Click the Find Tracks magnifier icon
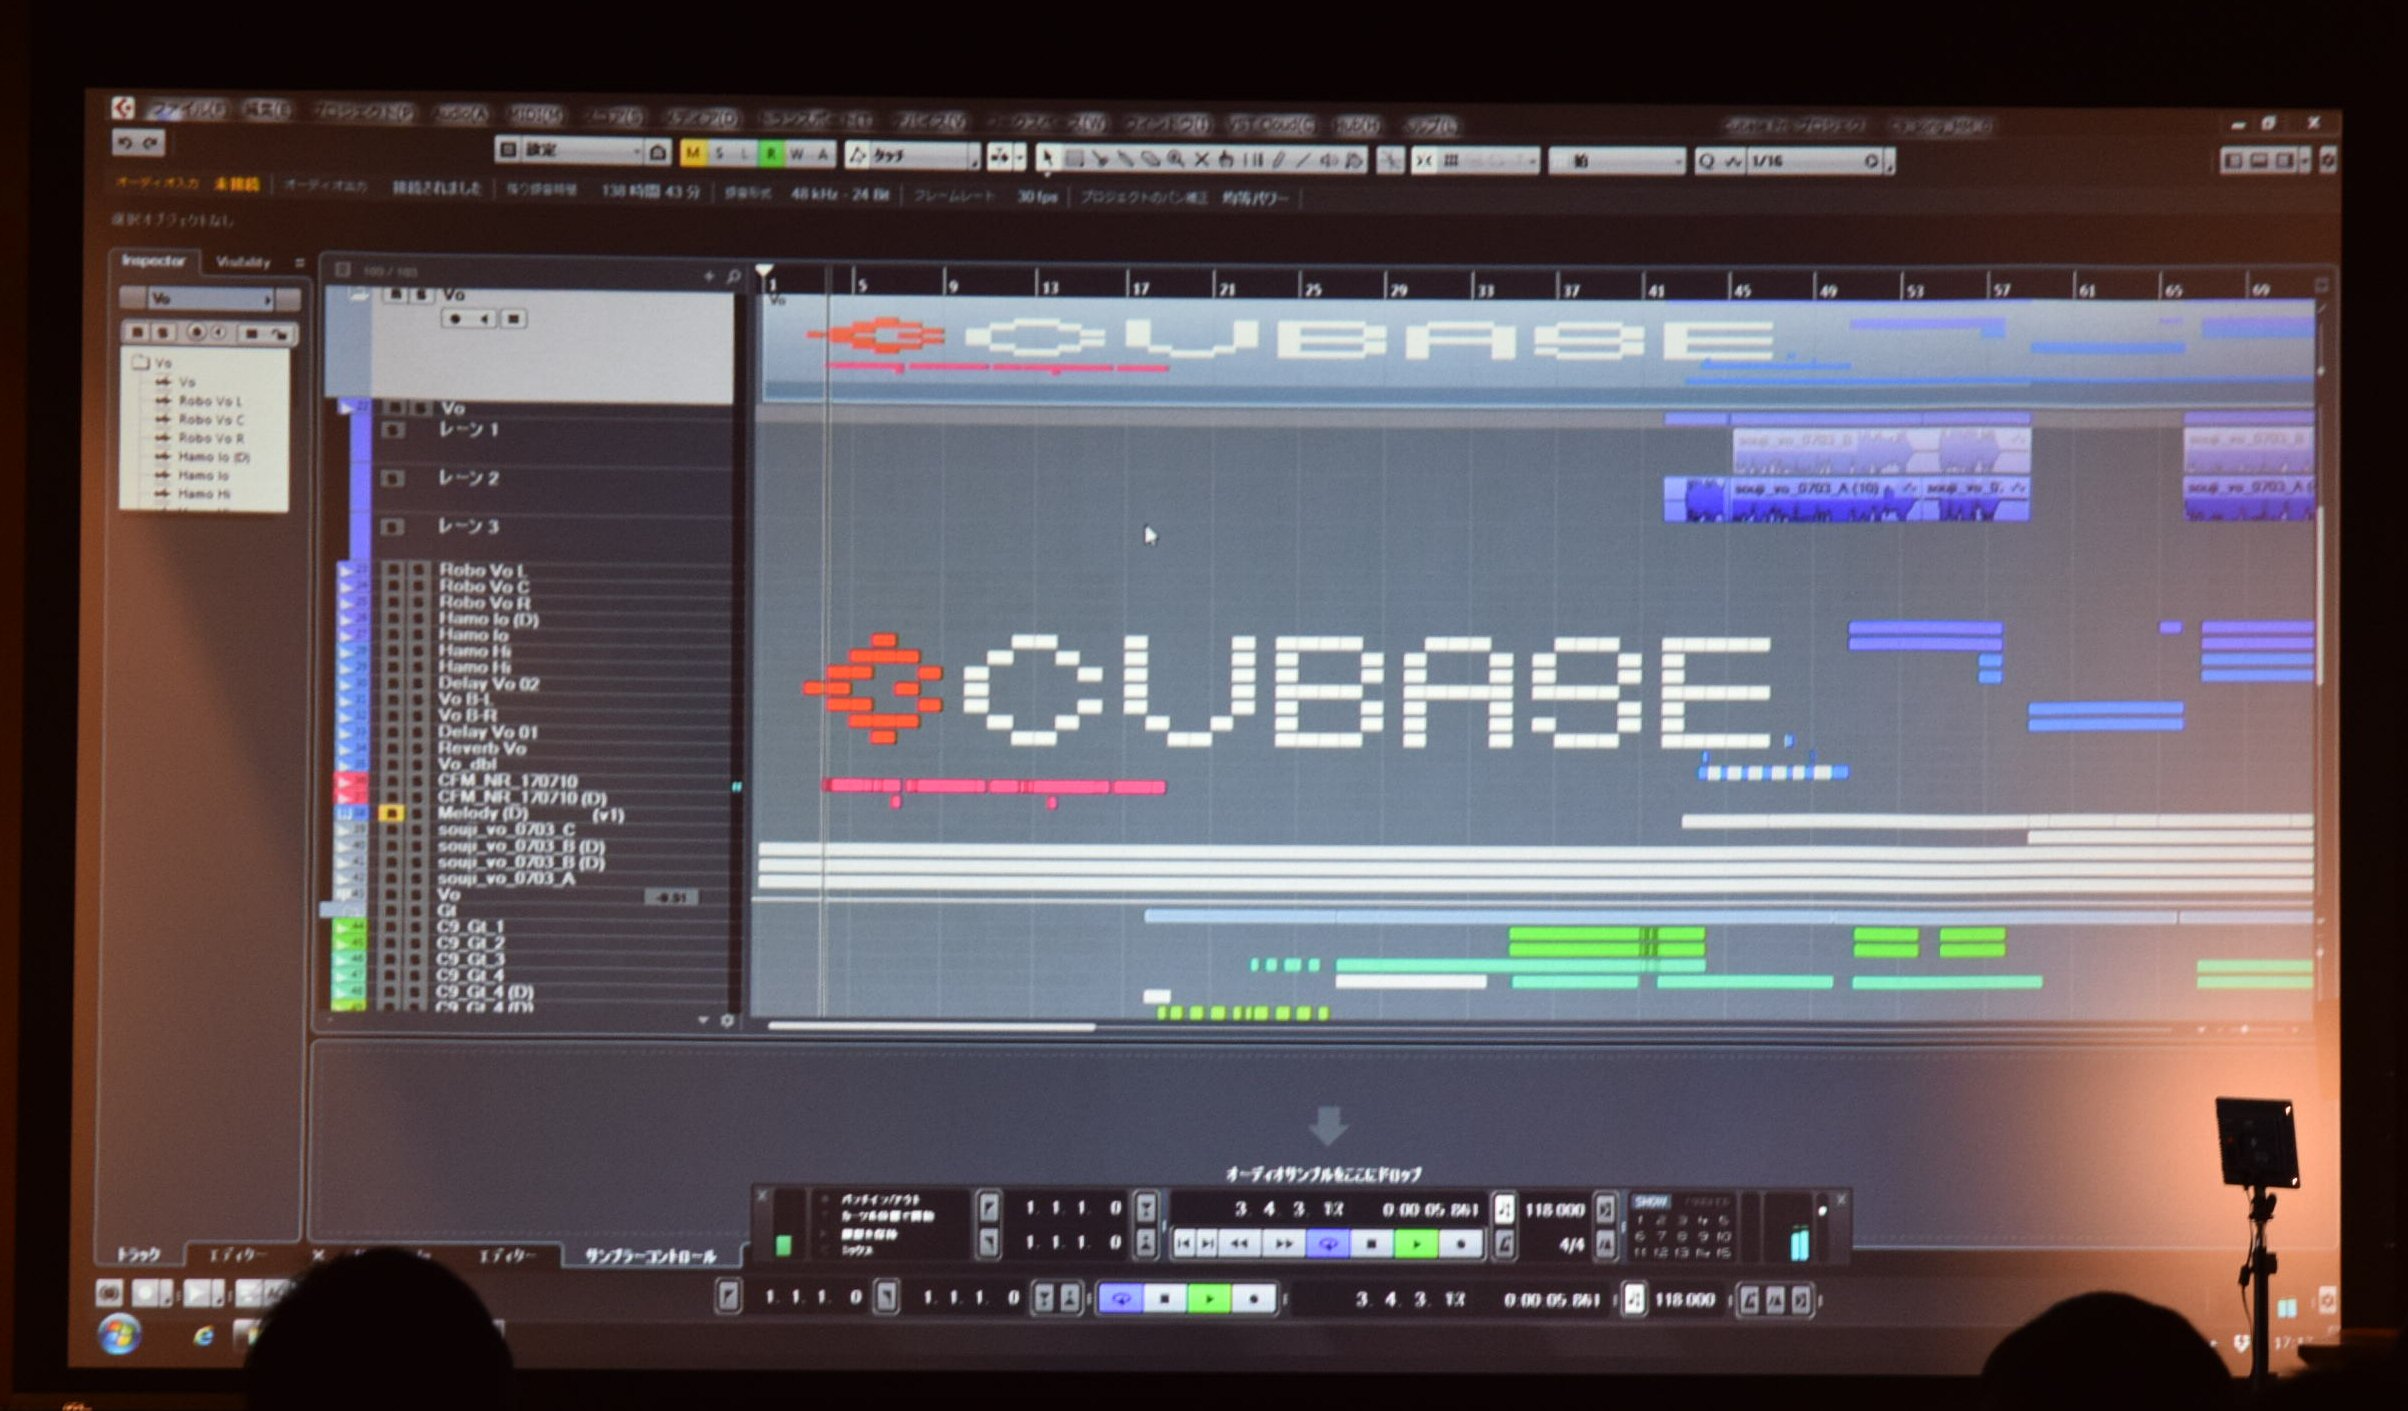This screenshot has width=2408, height=1411. click(x=733, y=276)
